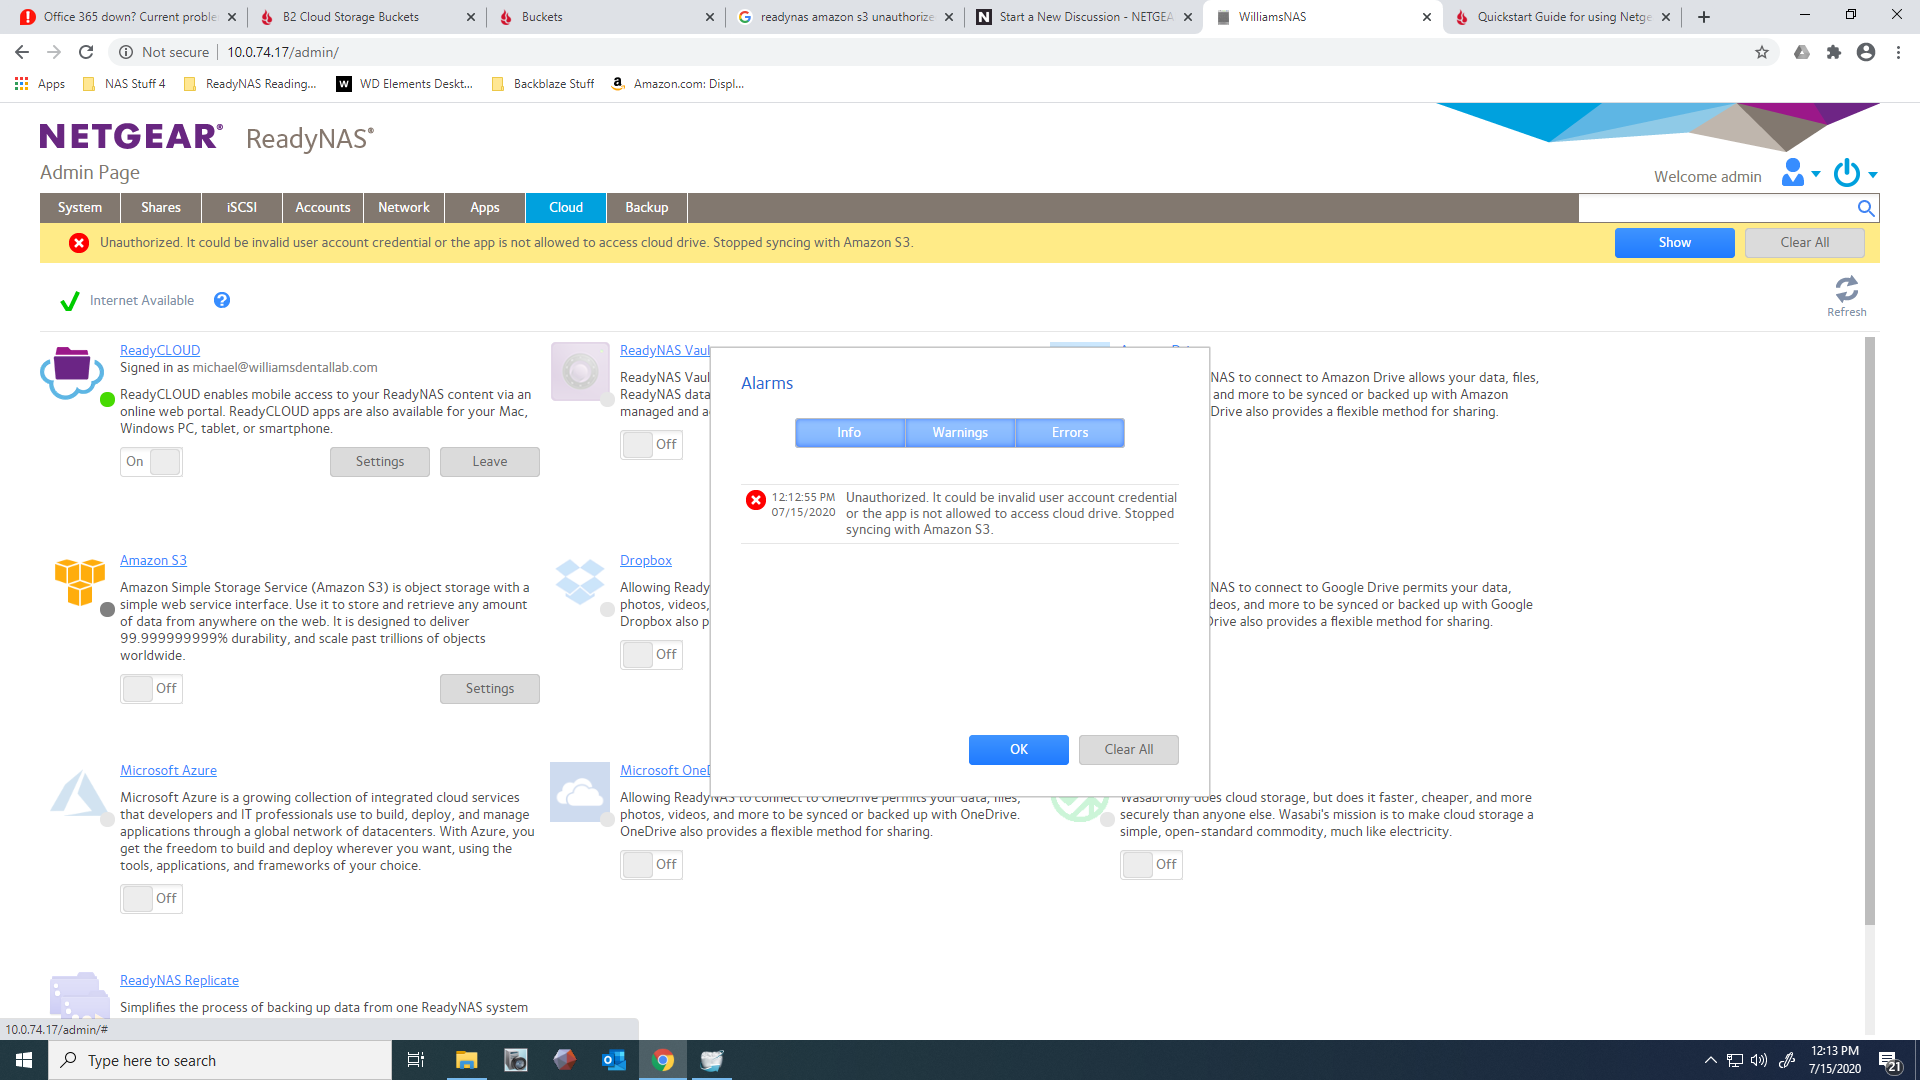Image resolution: width=1920 pixels, height=1080 pixels.
Task: Expand the admin user profile dropdown
Action: (x=1800, y=173)
